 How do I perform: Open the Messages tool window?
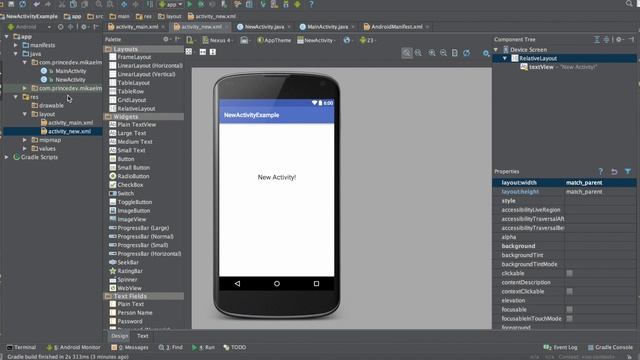tap(130, 347)
